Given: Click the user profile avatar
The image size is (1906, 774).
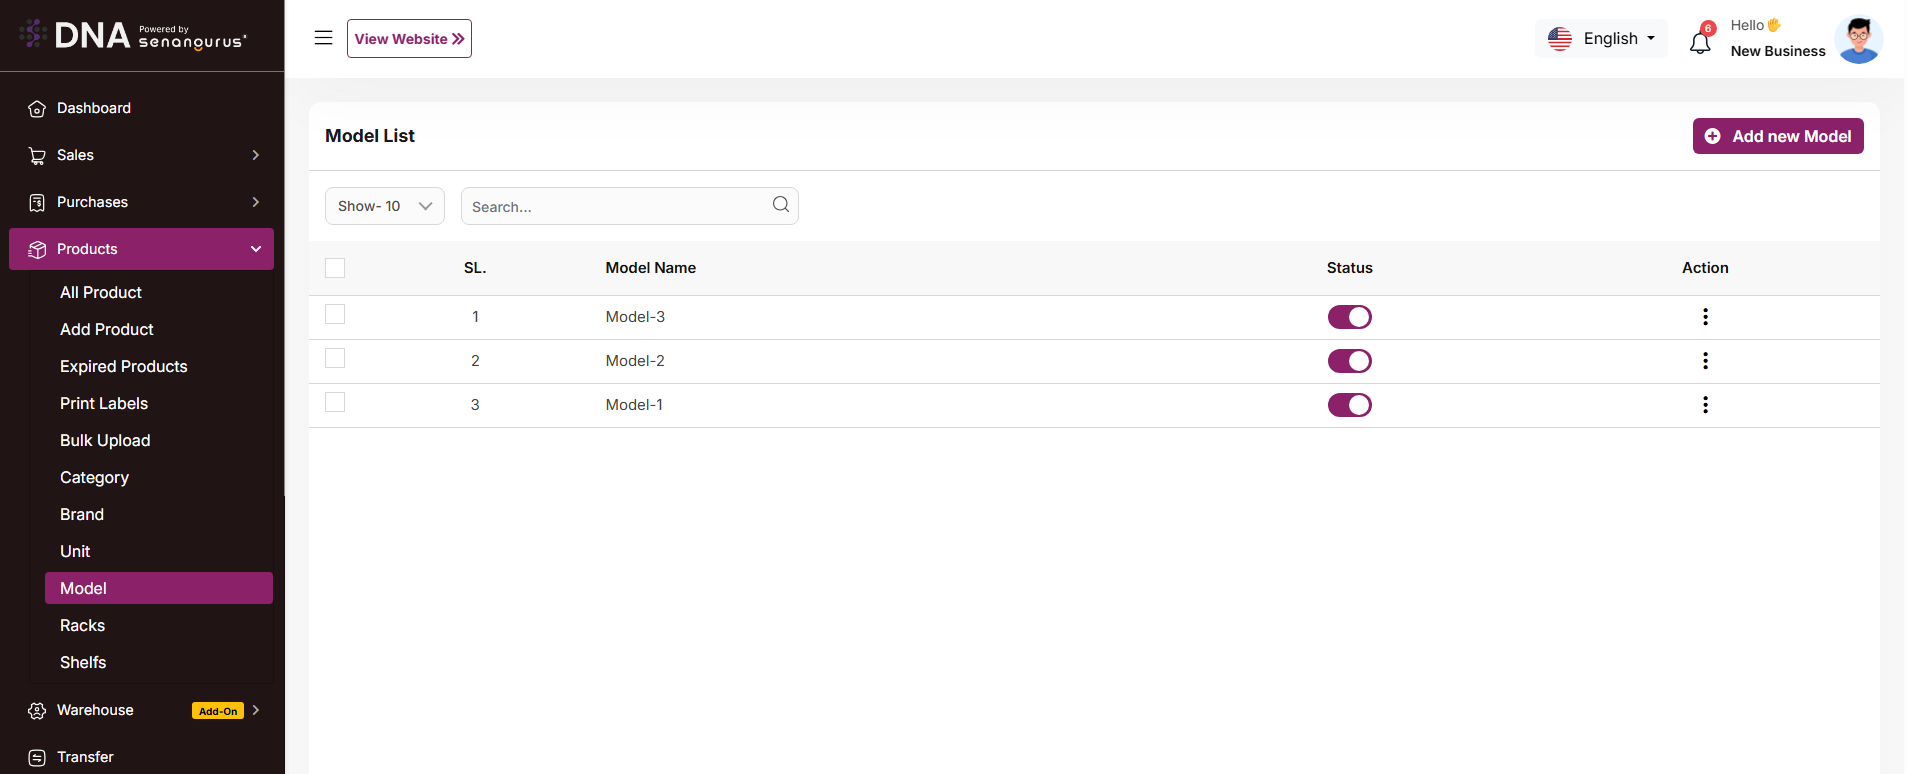Looking at the screenshot, I should coord(1858,40).
